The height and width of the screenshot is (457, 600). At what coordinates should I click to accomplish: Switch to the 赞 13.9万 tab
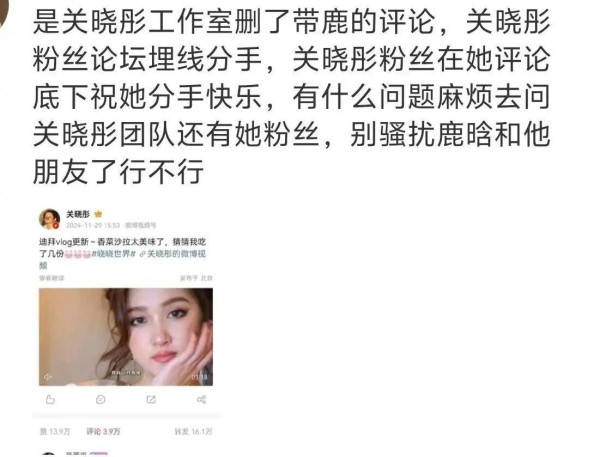click(x=55, y=432)
